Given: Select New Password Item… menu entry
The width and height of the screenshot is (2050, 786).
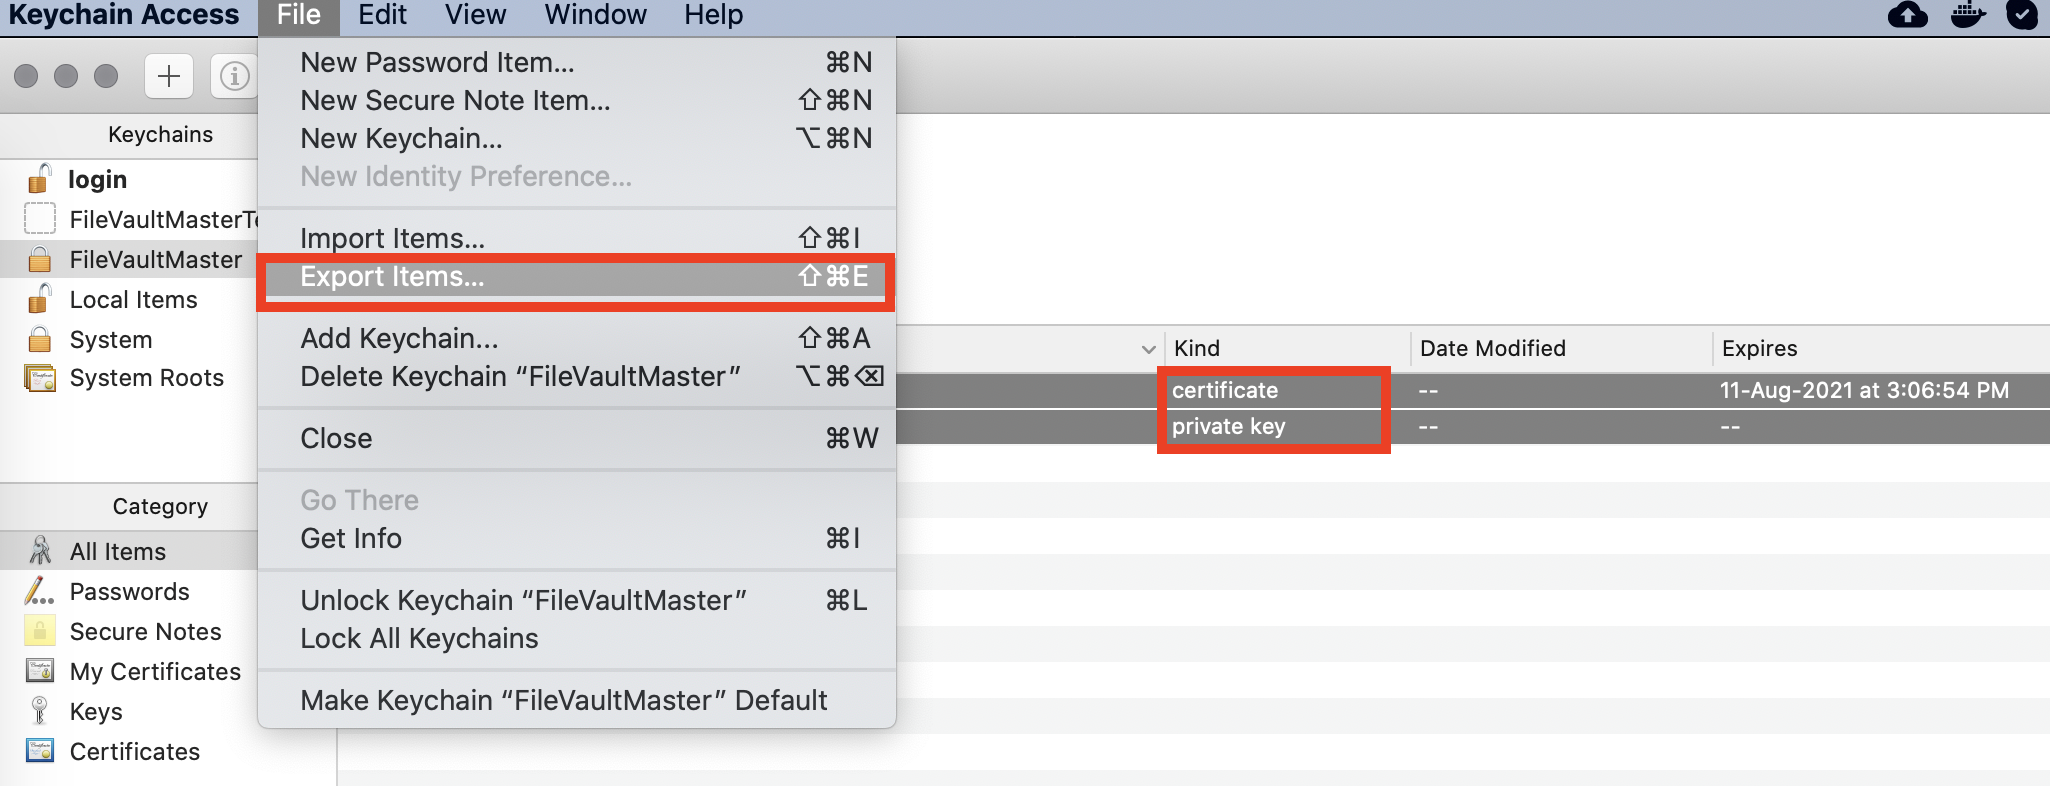Looking at the screenshot, I should [576, 62].
